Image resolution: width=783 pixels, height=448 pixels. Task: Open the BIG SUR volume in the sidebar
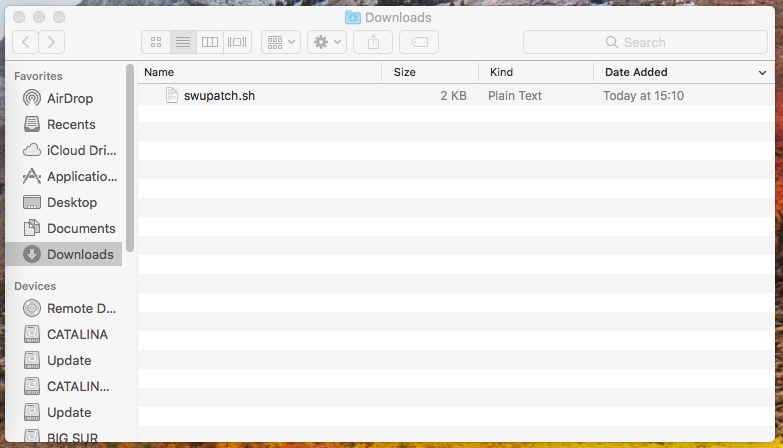(64, 437)
